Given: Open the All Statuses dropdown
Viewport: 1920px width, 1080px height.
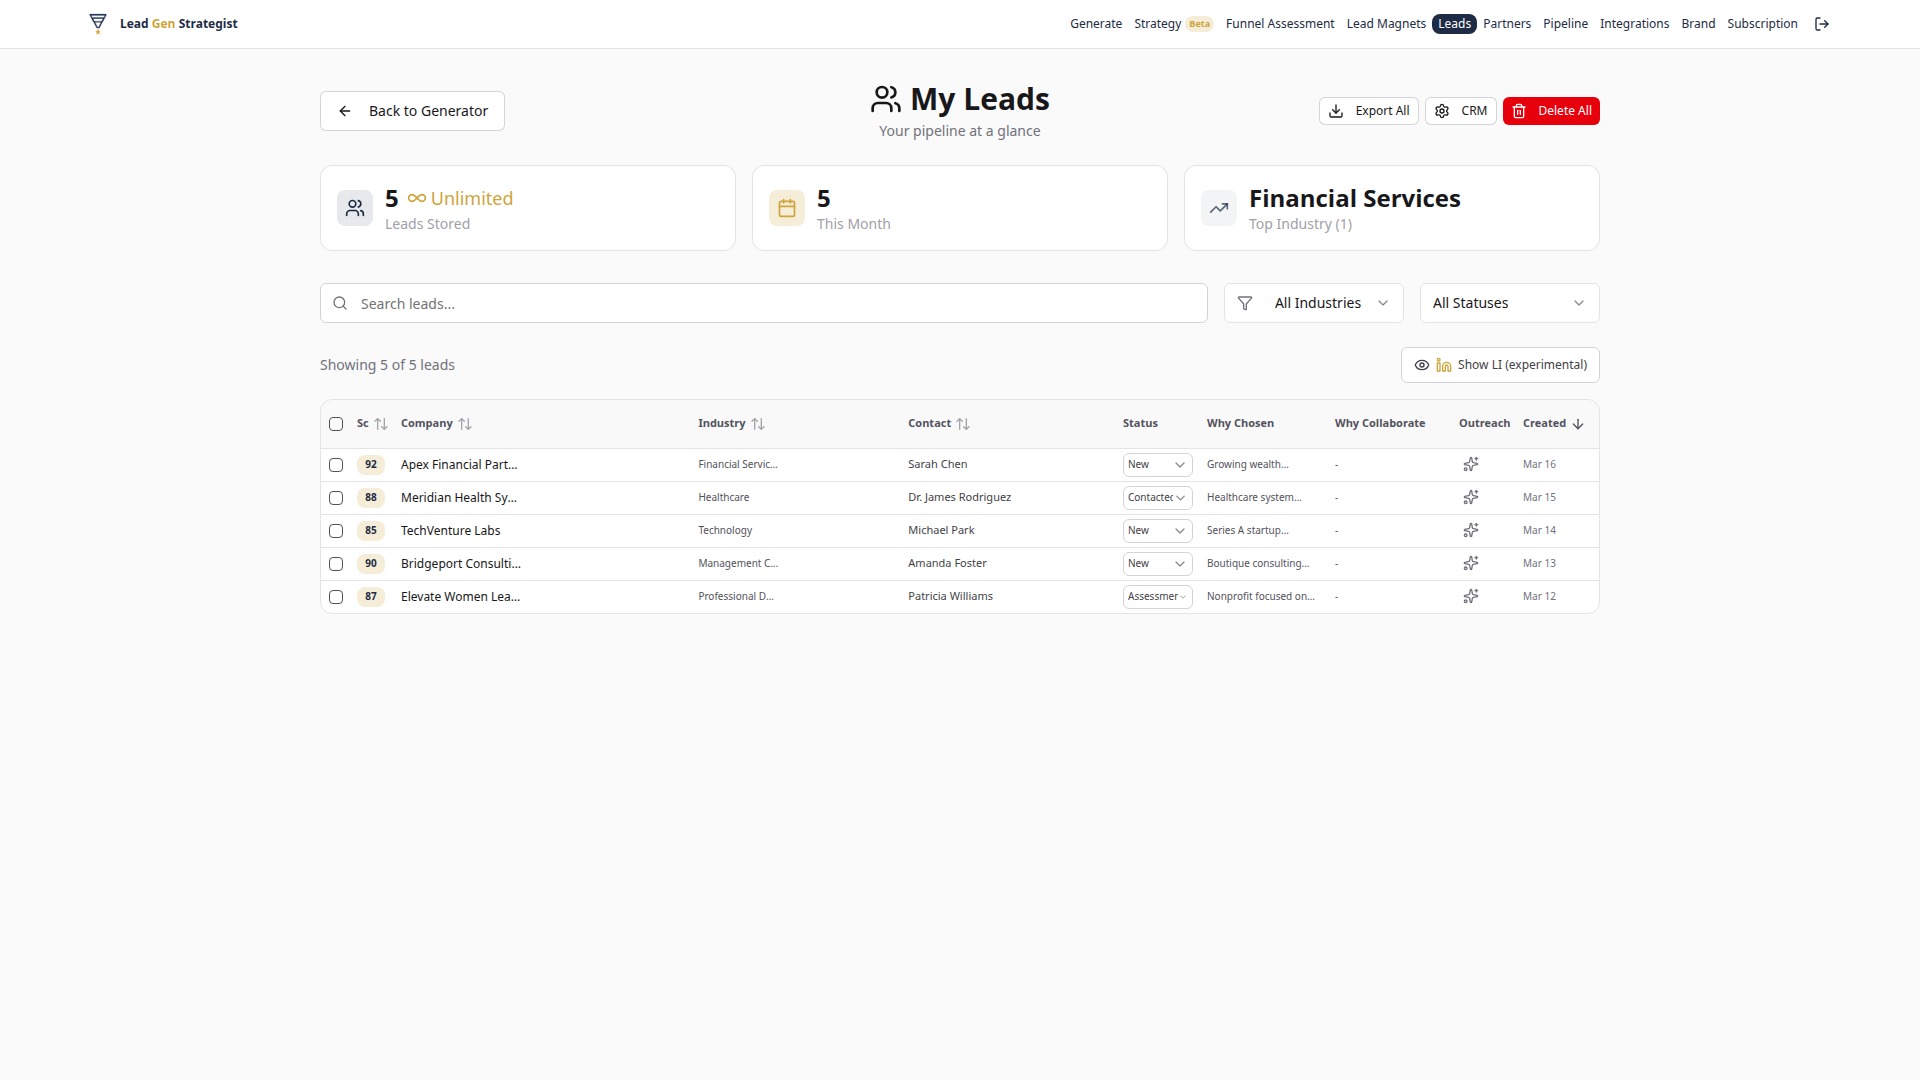Looking at the screenshot, I should pos(1508,302).
